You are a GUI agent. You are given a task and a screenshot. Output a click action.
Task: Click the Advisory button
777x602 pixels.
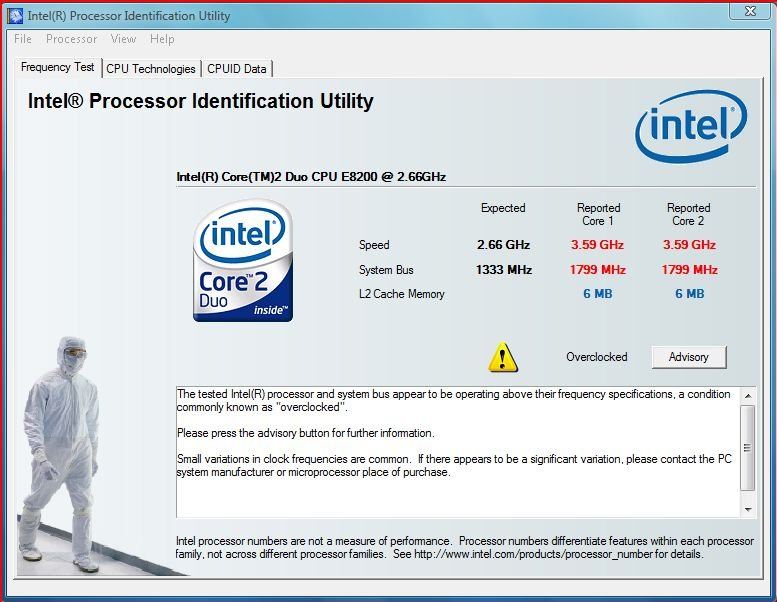(689, 357)
